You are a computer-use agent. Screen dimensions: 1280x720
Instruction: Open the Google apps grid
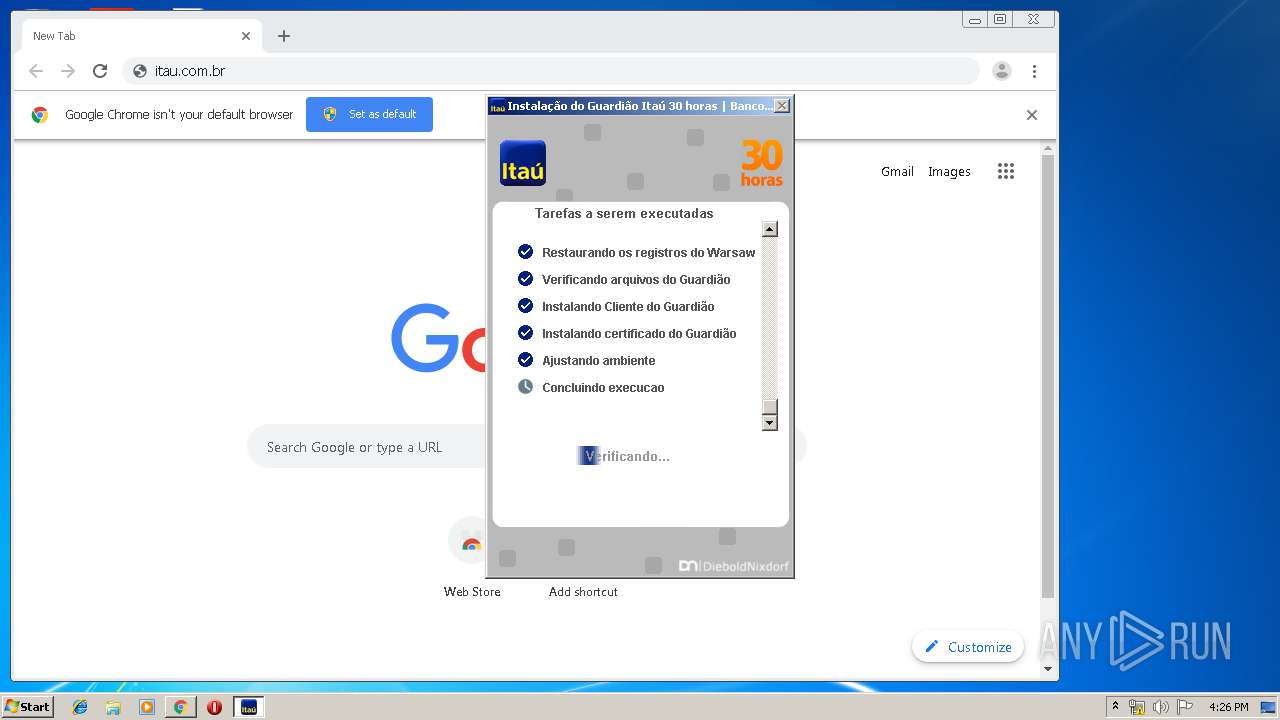(x=1006, y=171)
